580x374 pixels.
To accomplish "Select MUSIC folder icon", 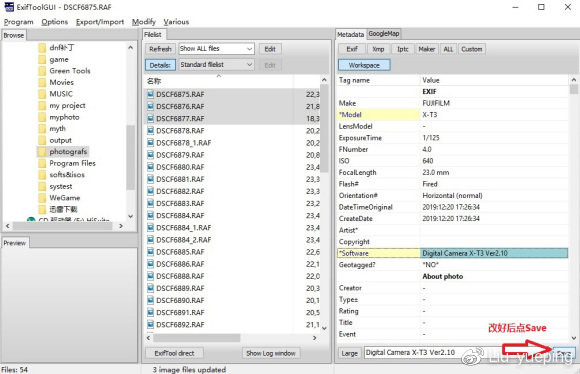I will point(42,94).
